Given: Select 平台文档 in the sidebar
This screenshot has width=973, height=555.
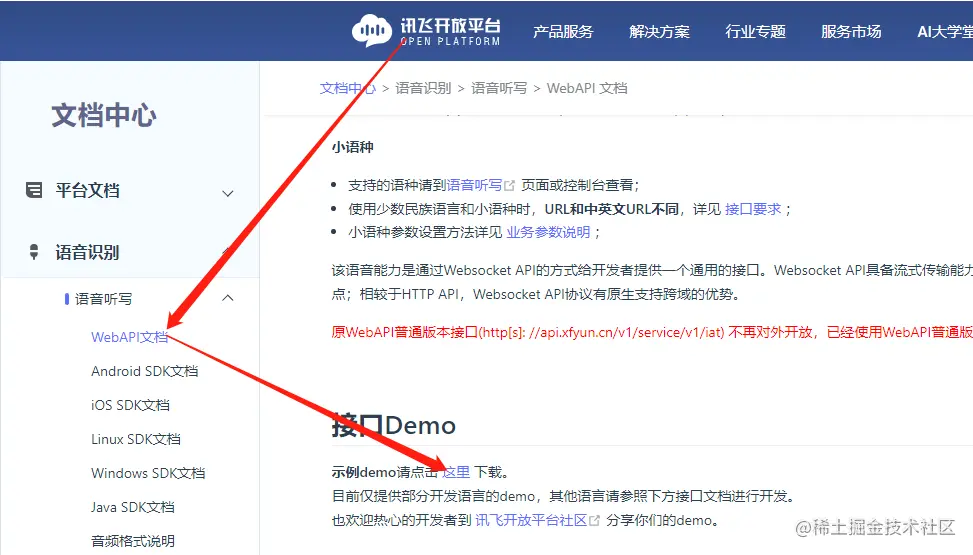Looking at the screenshot, I should (87, 190).
